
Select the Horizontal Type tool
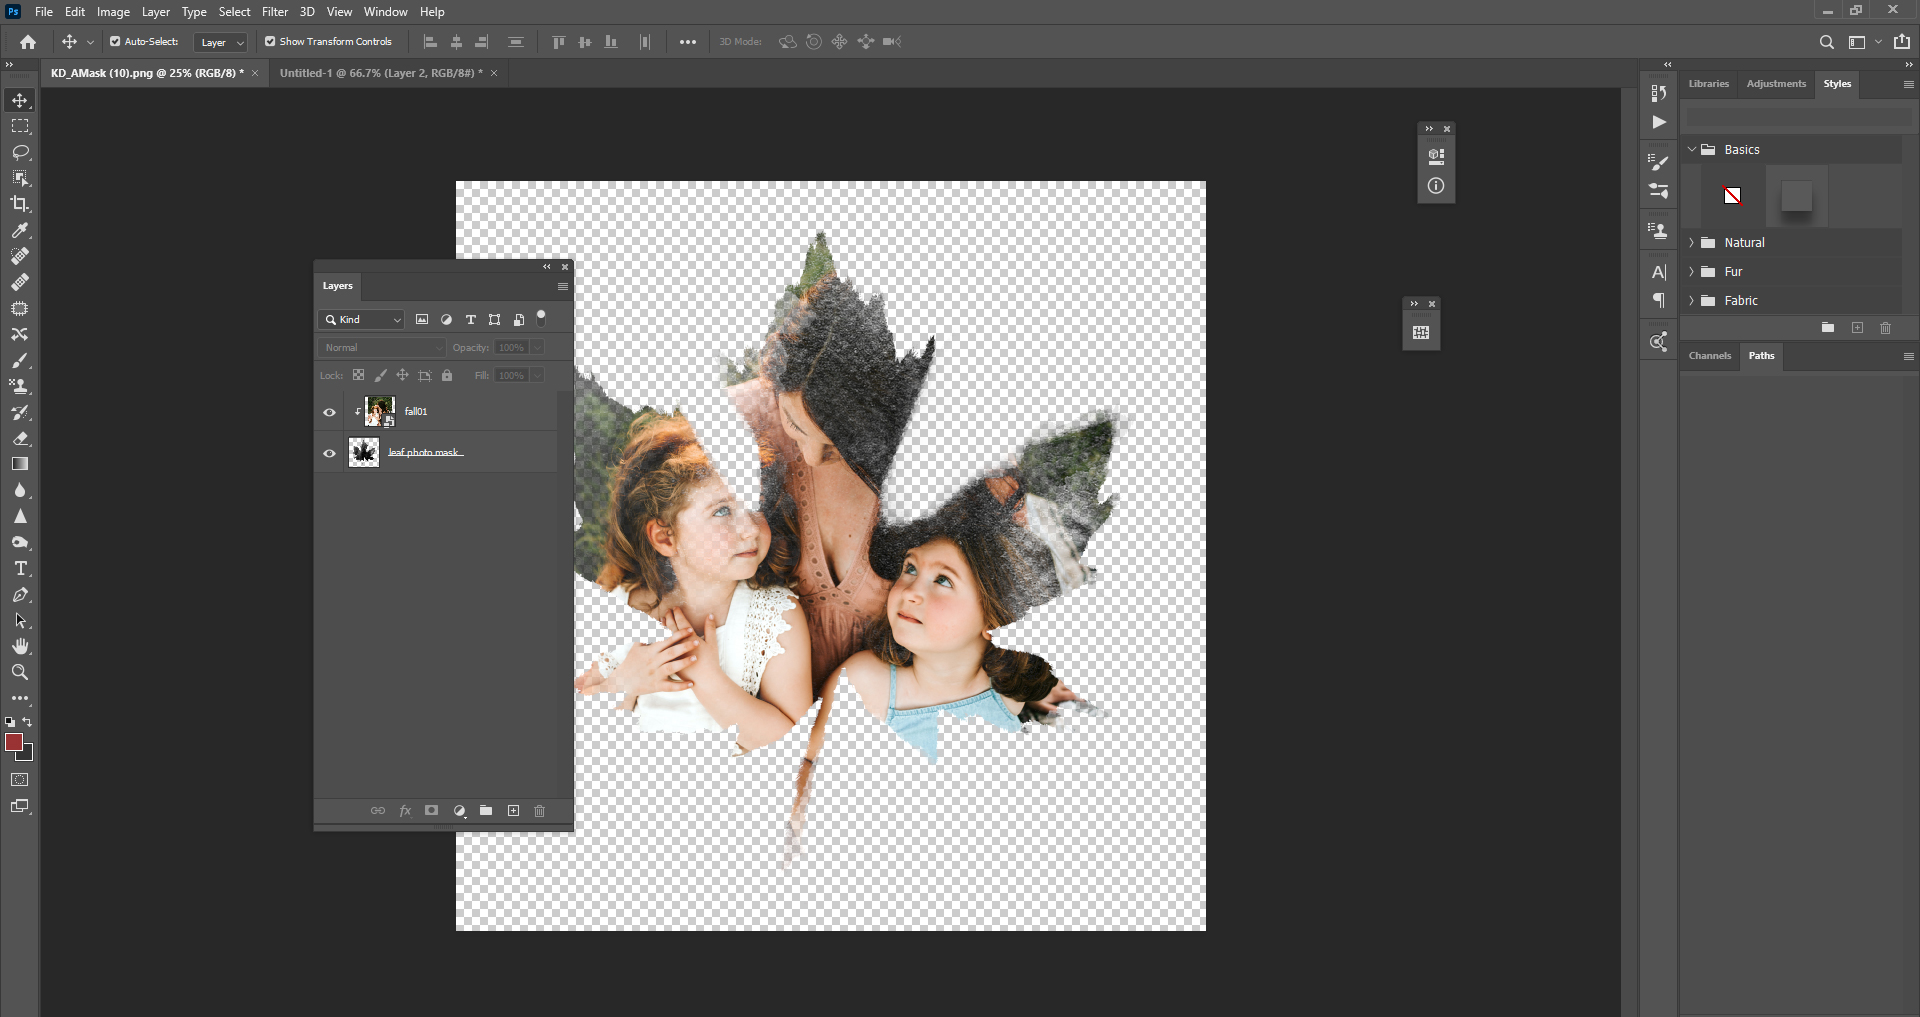(20, 569)
